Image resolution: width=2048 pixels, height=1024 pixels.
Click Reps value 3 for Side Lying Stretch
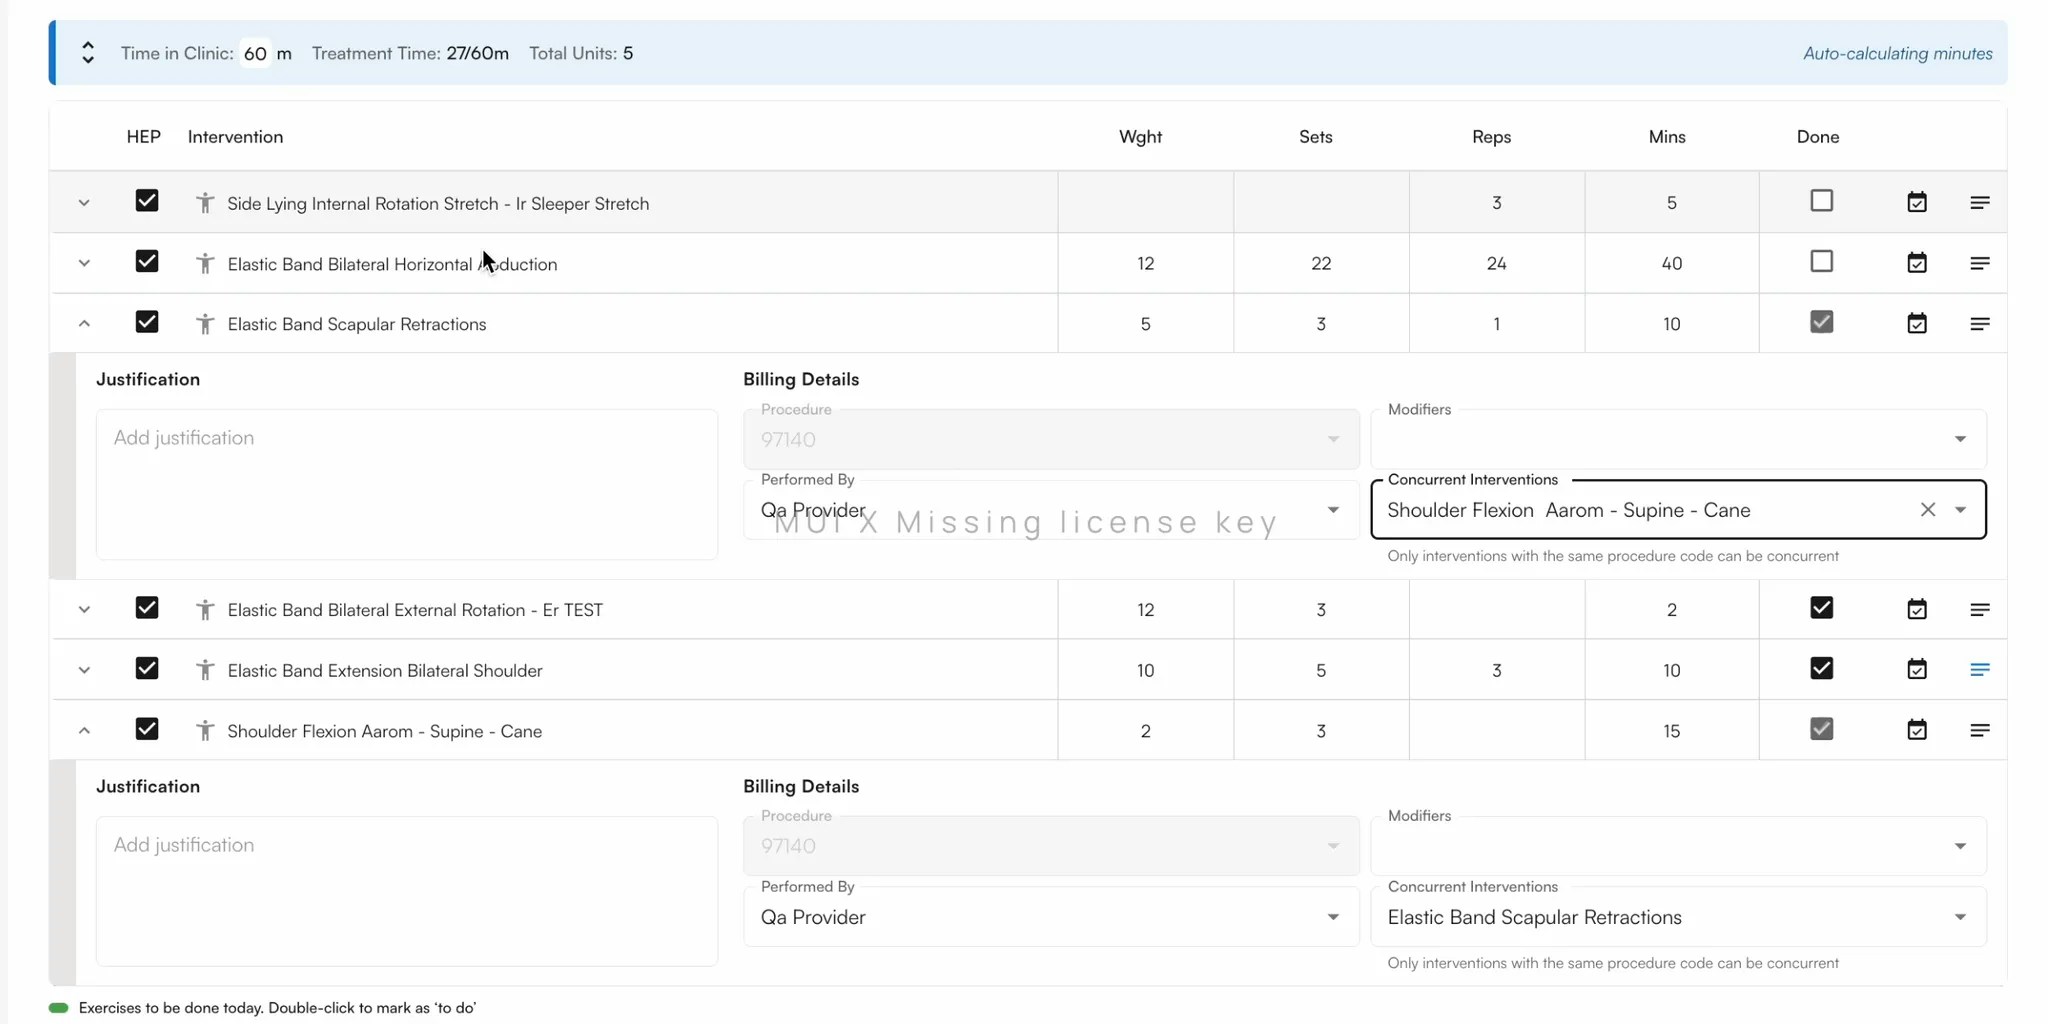[x=1496, y=203]
